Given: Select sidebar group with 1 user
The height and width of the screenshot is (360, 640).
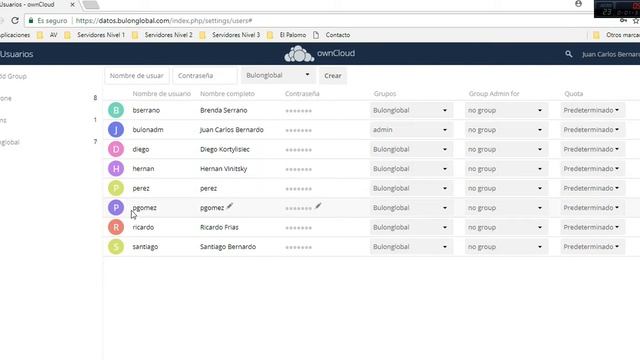Looking at the screenshot, I should [48, 120].
